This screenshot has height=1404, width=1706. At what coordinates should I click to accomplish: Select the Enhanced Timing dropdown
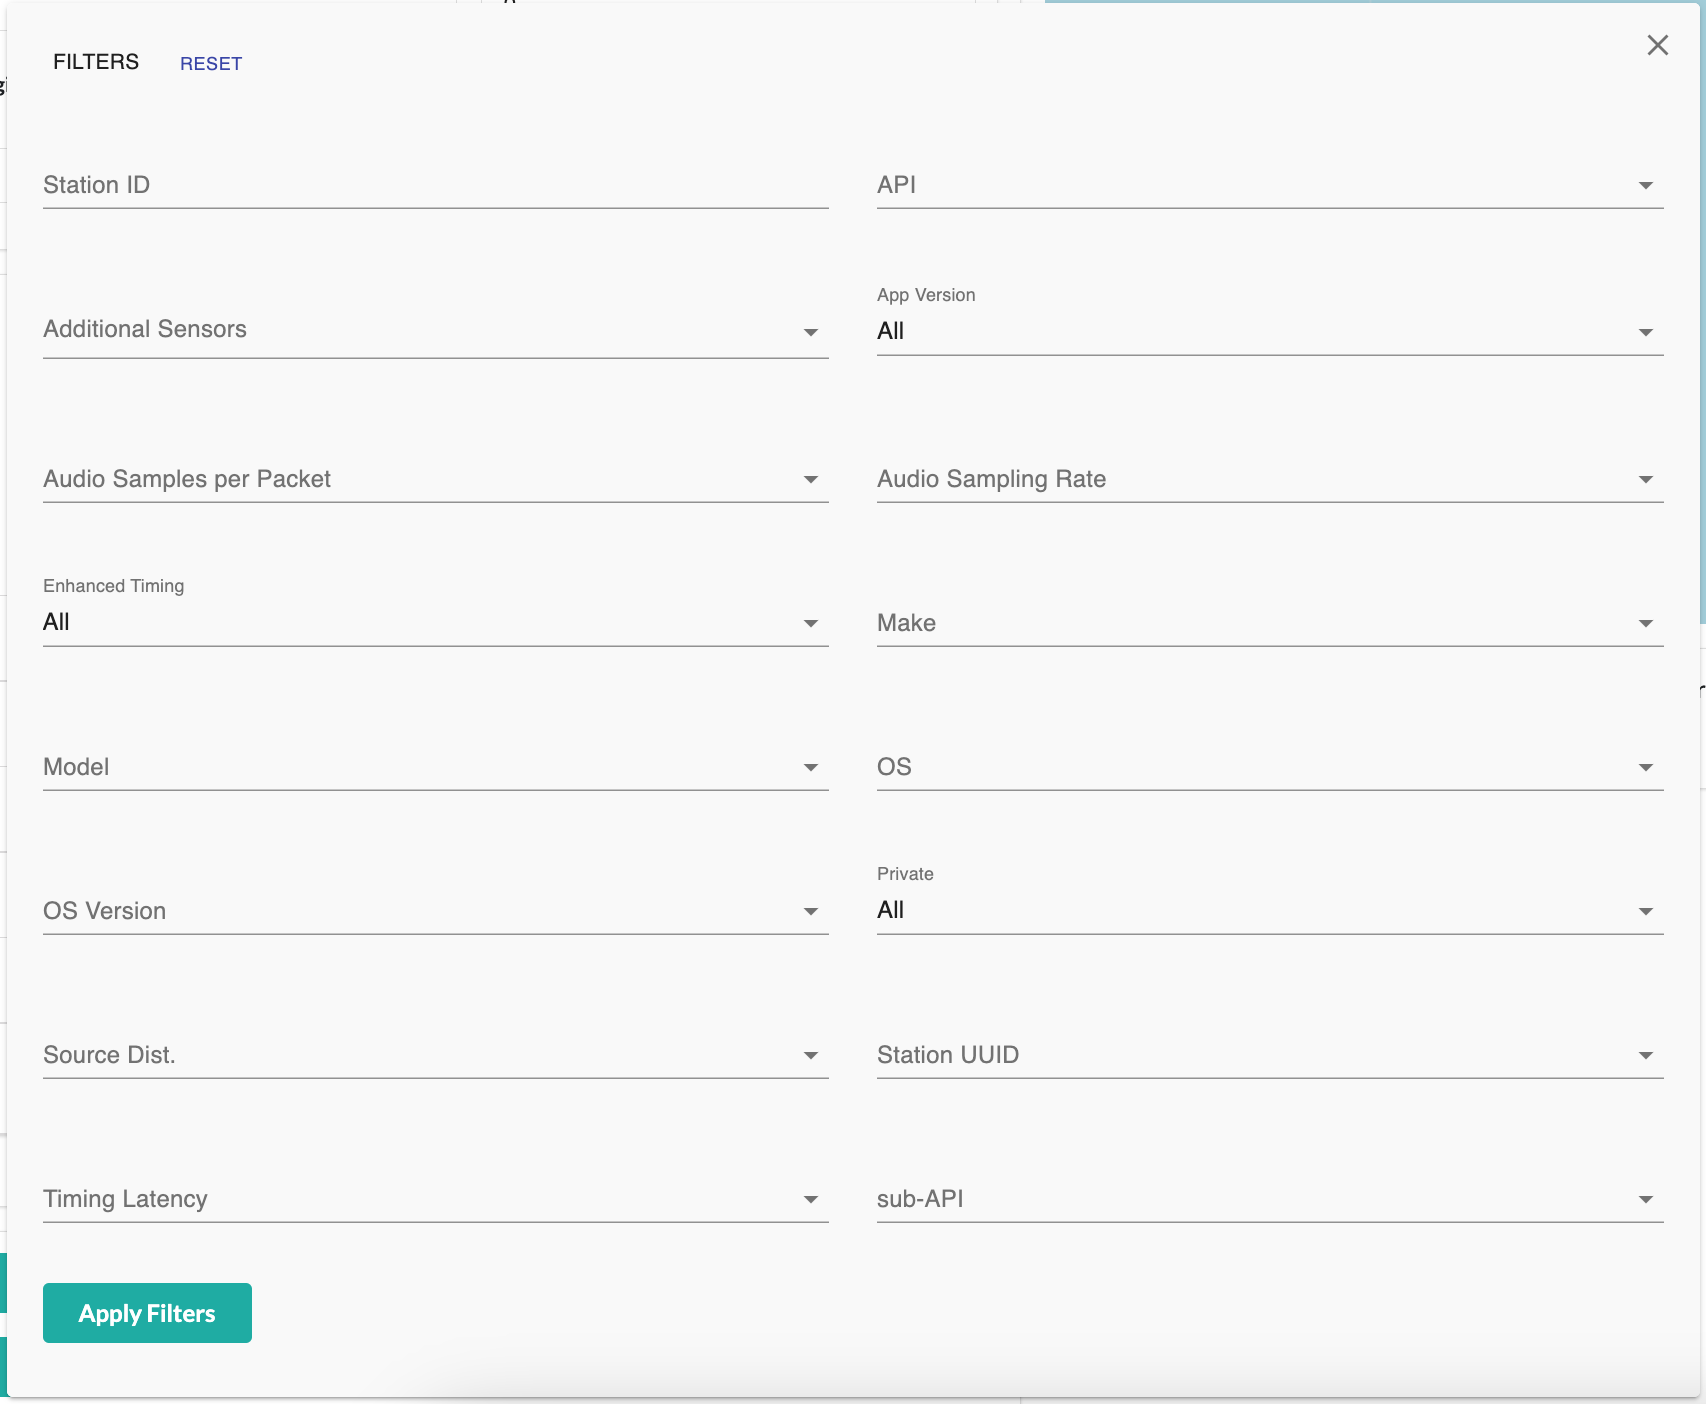pyautogui.click(x=435, y=623)
